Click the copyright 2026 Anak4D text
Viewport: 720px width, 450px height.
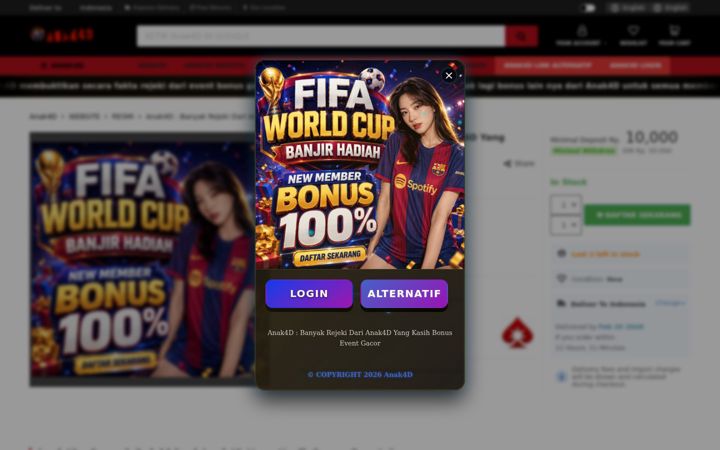click(x=360, y=375)
